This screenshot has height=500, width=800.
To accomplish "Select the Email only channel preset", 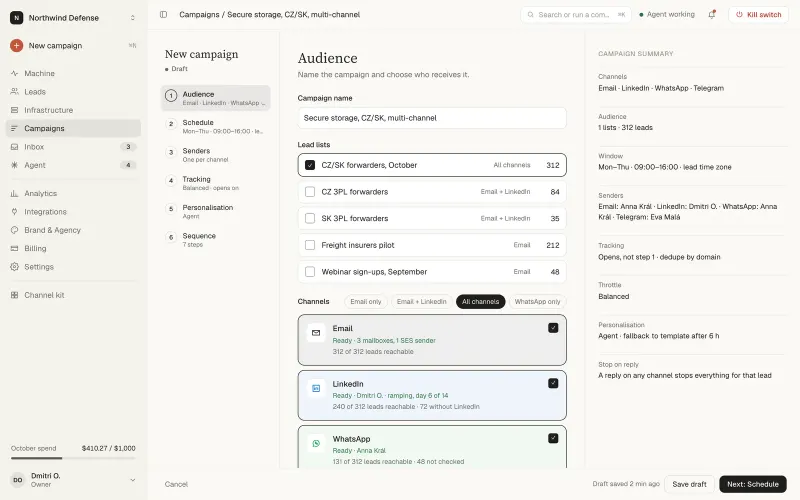I will (x=366, y=302).
